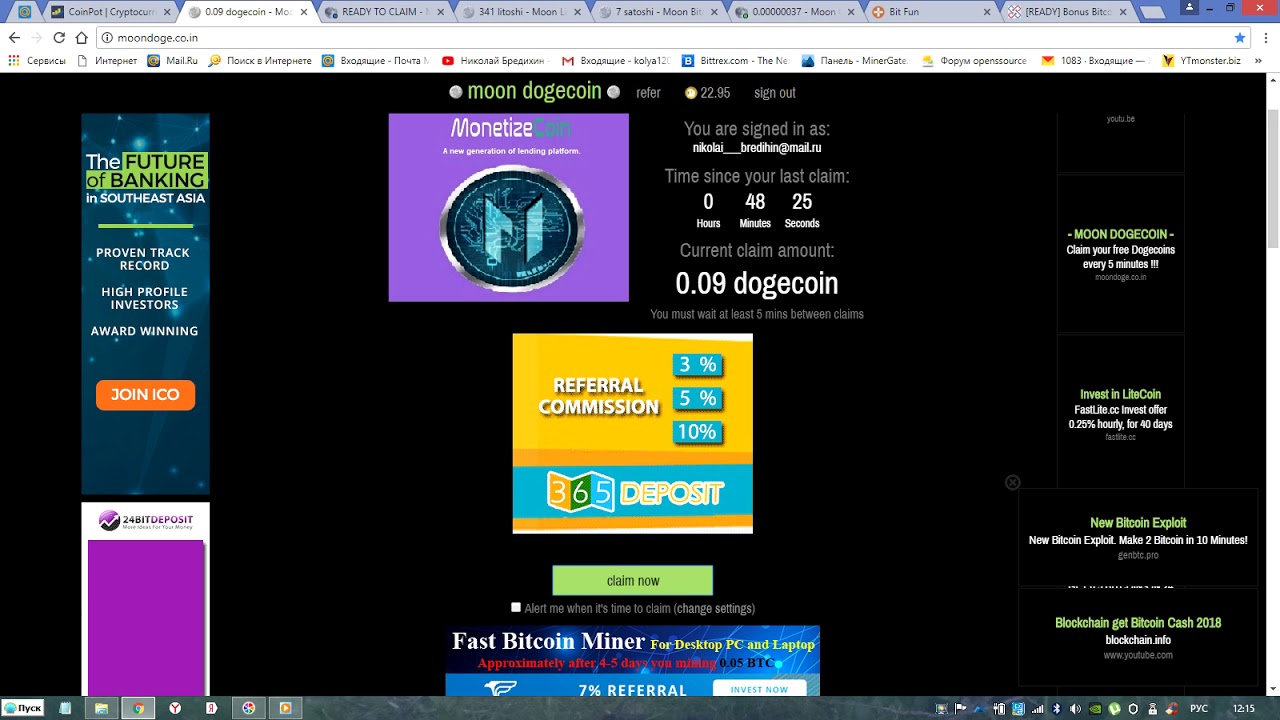The width and height of the screenshot is (1280, 720).
Task: Open the Пуск start menu
Action: click(x=23, y=708)
